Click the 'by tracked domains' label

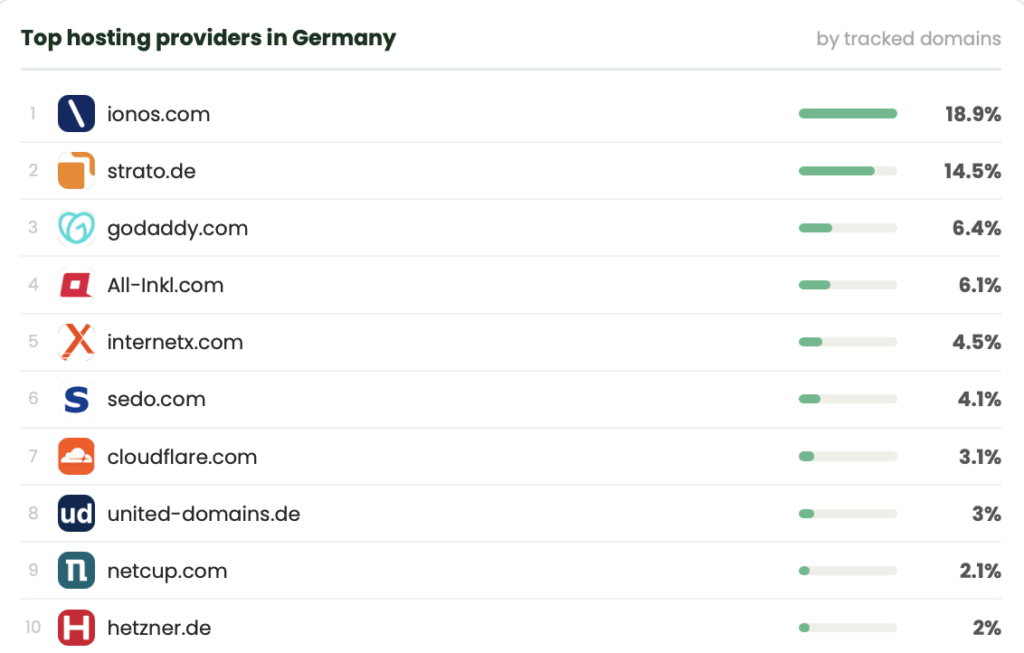point(908,39)
